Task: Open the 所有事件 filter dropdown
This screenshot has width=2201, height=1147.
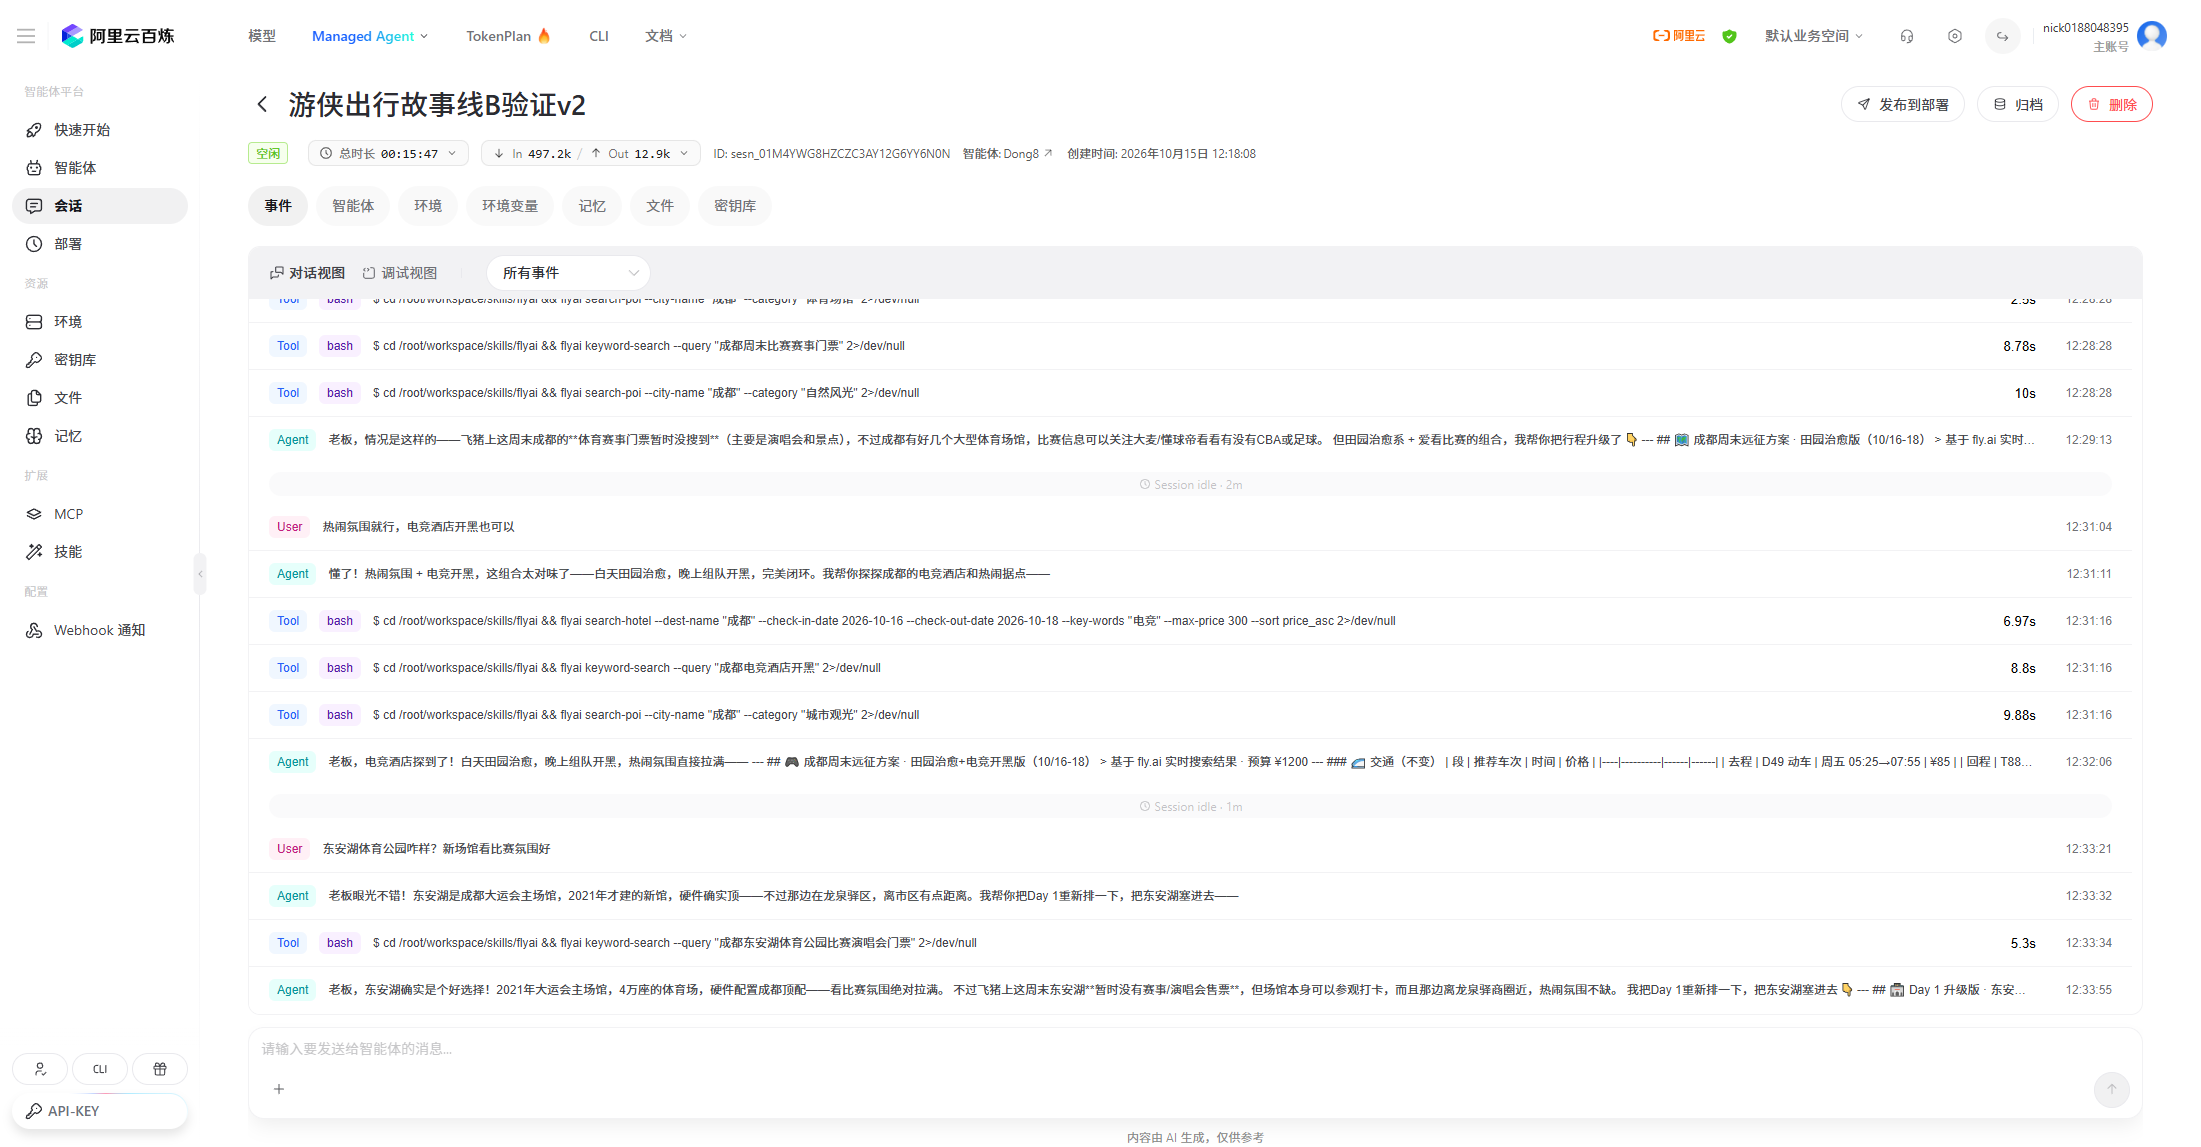Action: click(568, 273)
